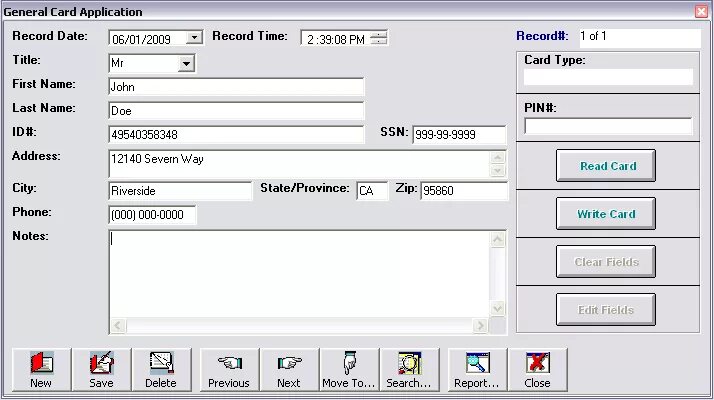Screen dimensions: 714x400
Task: Go to the Next record
Action: tap(289, 369)
